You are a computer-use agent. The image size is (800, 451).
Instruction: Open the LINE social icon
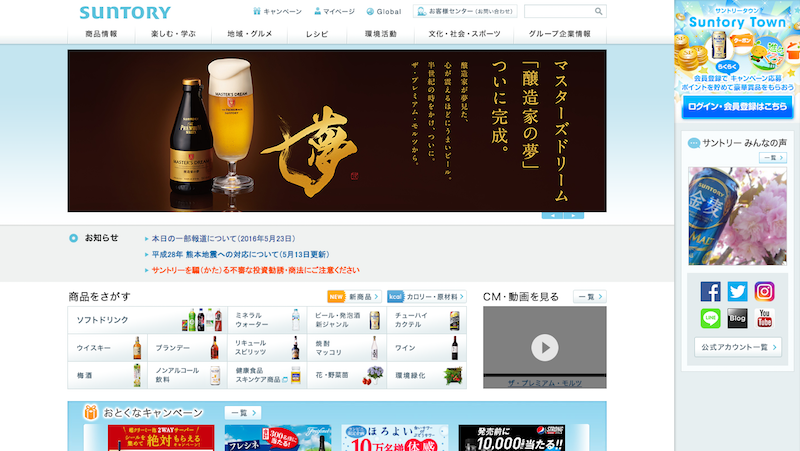pyautogui.click(x=710, y=318)
